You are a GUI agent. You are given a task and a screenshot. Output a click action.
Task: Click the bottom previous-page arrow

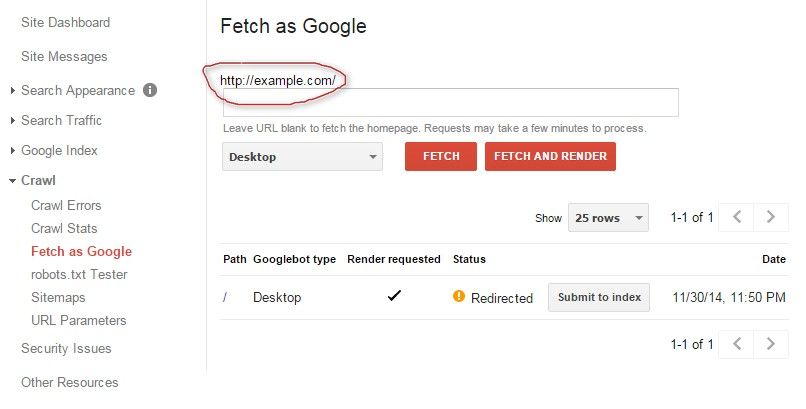(x=736, y=344)
